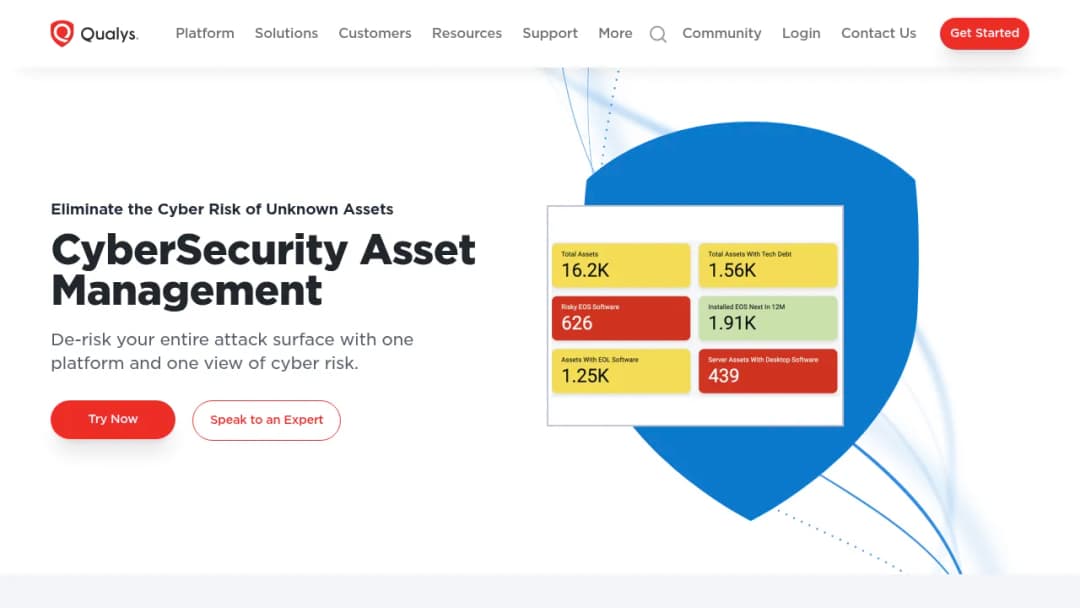Open the Support menu
This screenshot has width=1080, height=608.
[550, 33]
